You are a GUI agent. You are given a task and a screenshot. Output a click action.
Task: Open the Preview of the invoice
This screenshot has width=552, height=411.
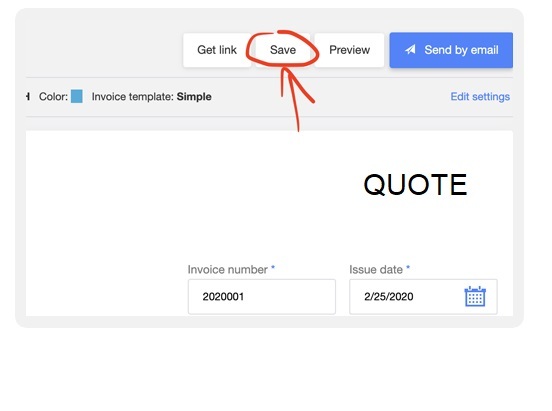(349, 50)
